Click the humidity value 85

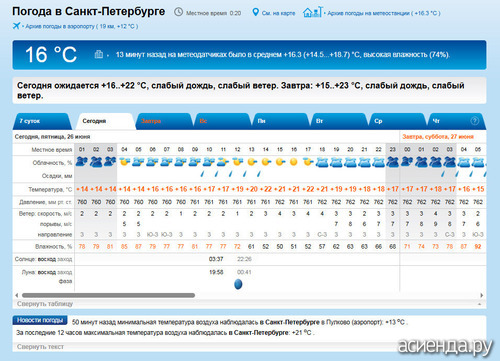(x=124, y=247)
